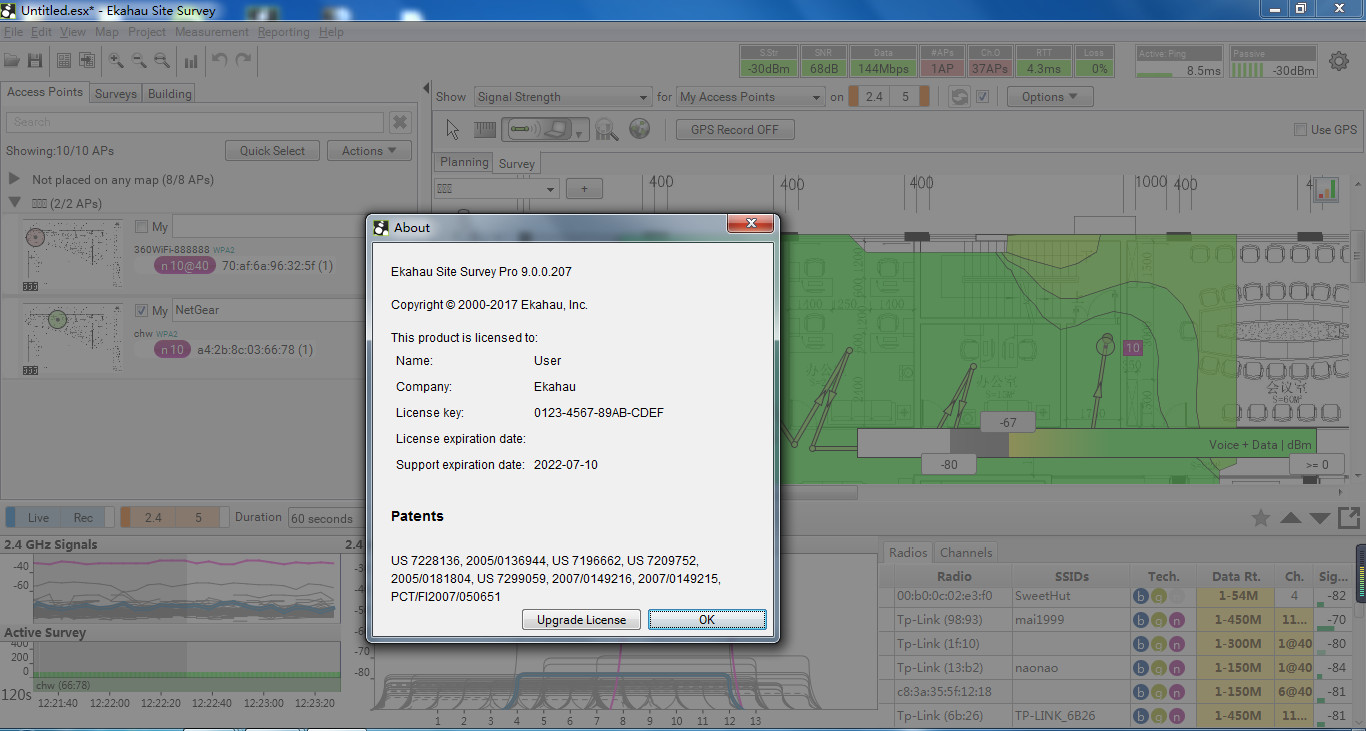The width and height of the screenshot is (1366, 731).
Task: Open the Measurement menu
Action: tap(212, 32)
